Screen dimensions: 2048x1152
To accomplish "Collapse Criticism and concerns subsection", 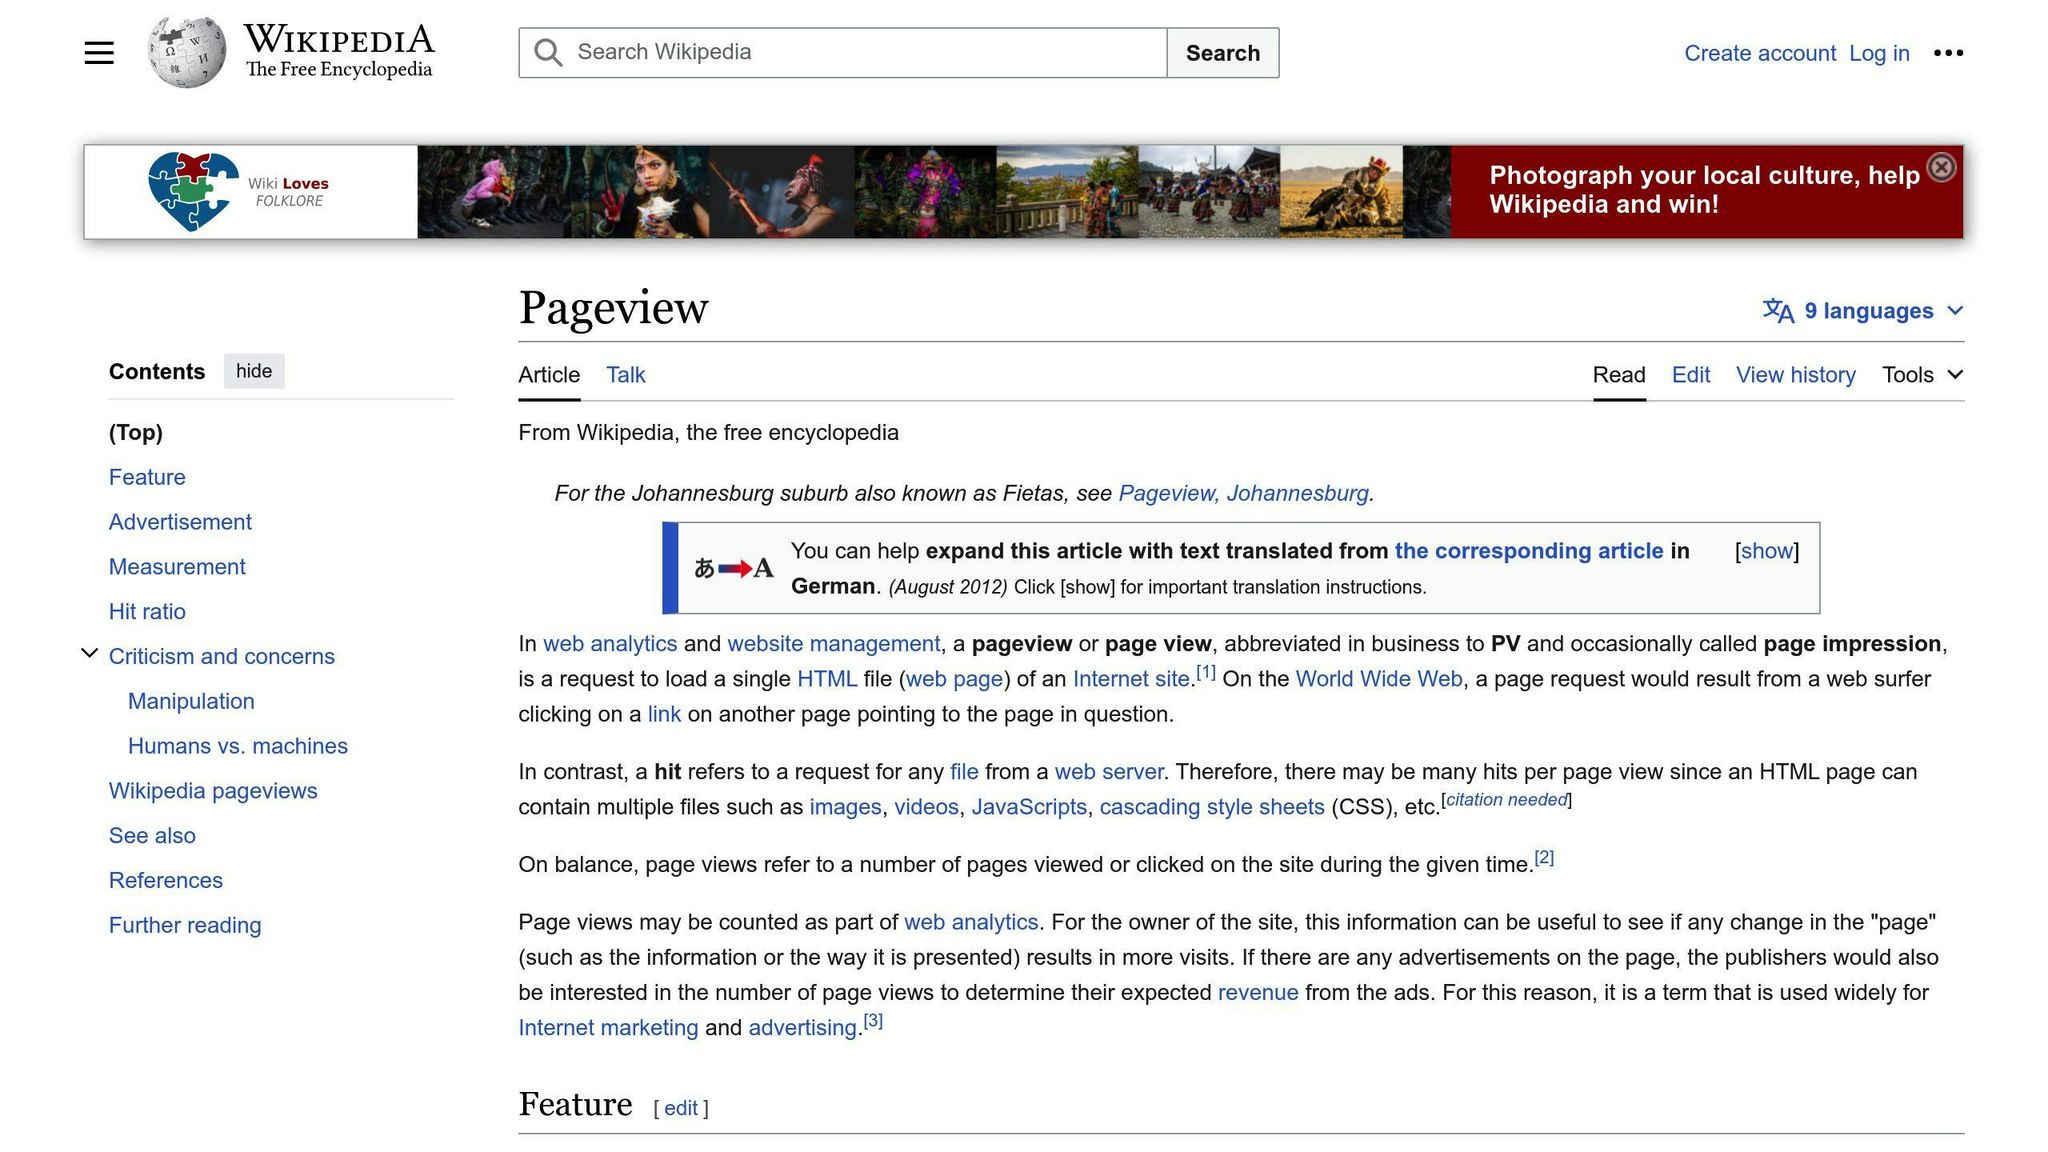I will click(x=89, y=654).
